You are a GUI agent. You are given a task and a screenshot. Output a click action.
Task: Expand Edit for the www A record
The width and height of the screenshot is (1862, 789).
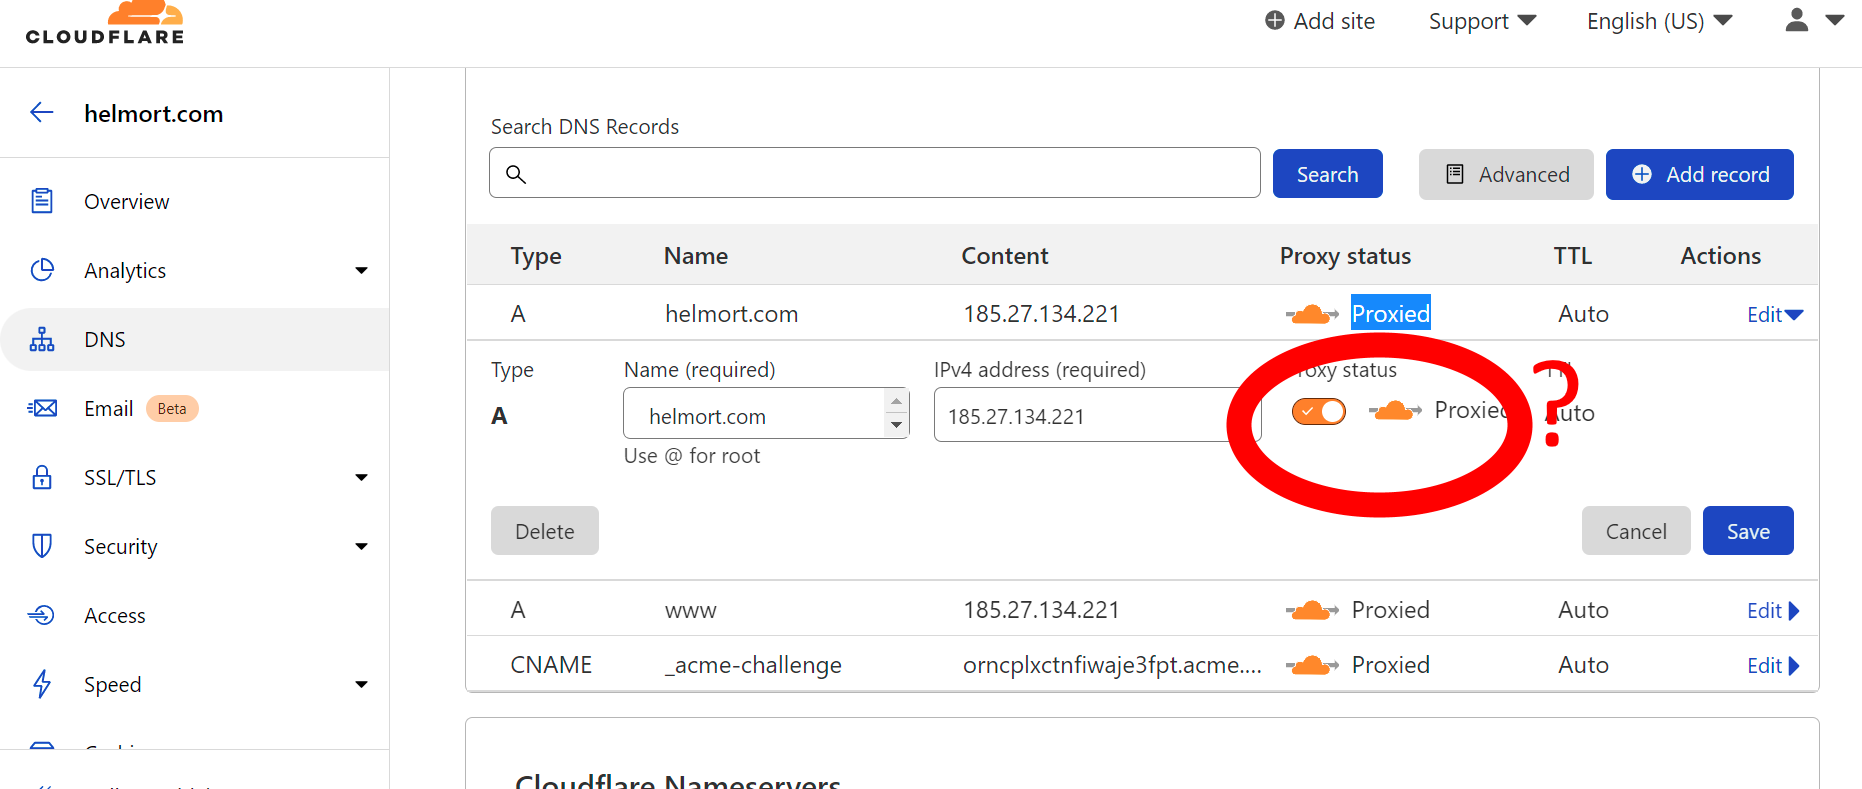(x=1772, y=610)
